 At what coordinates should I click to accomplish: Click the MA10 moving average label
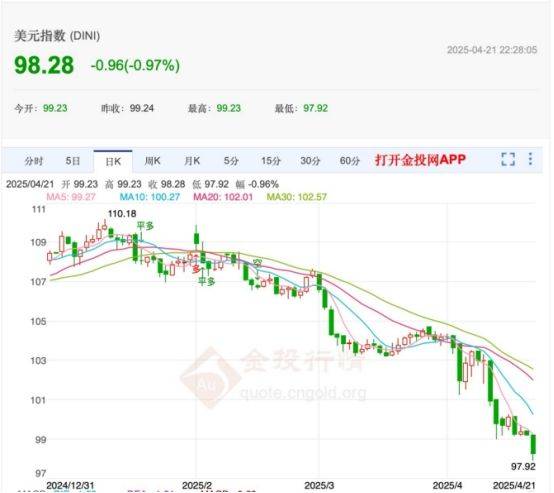[x=150, y=197]
